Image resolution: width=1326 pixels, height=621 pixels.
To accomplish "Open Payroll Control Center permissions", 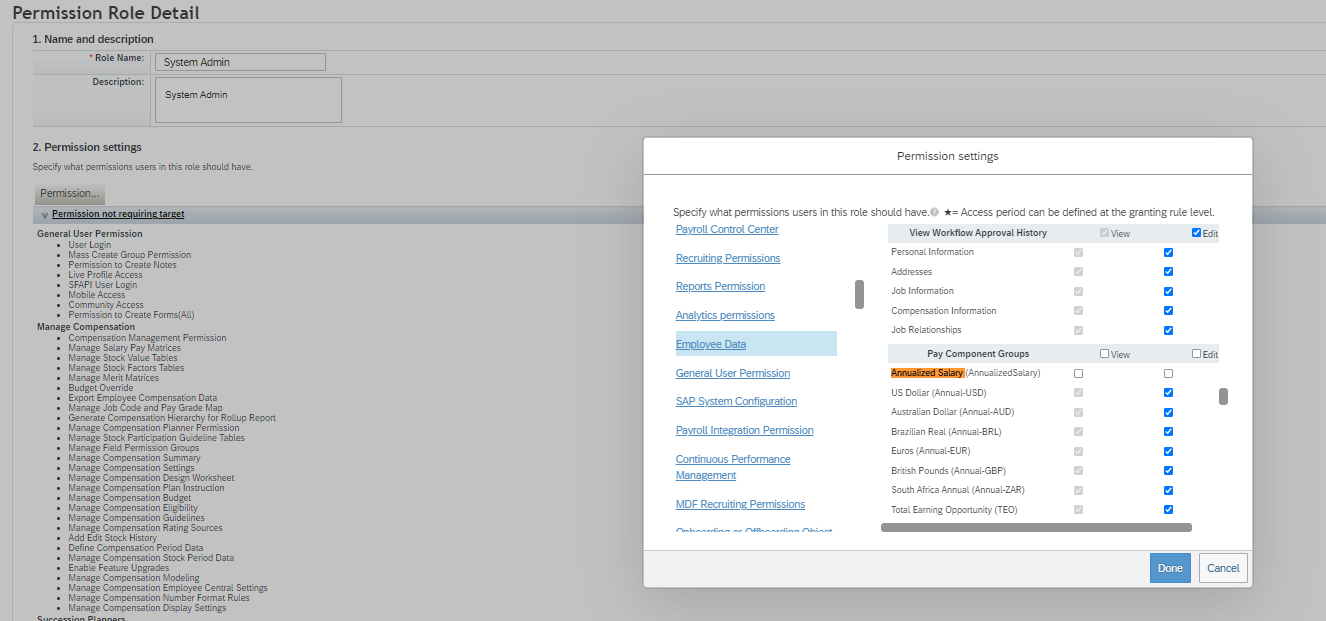I will click(727, 230).
